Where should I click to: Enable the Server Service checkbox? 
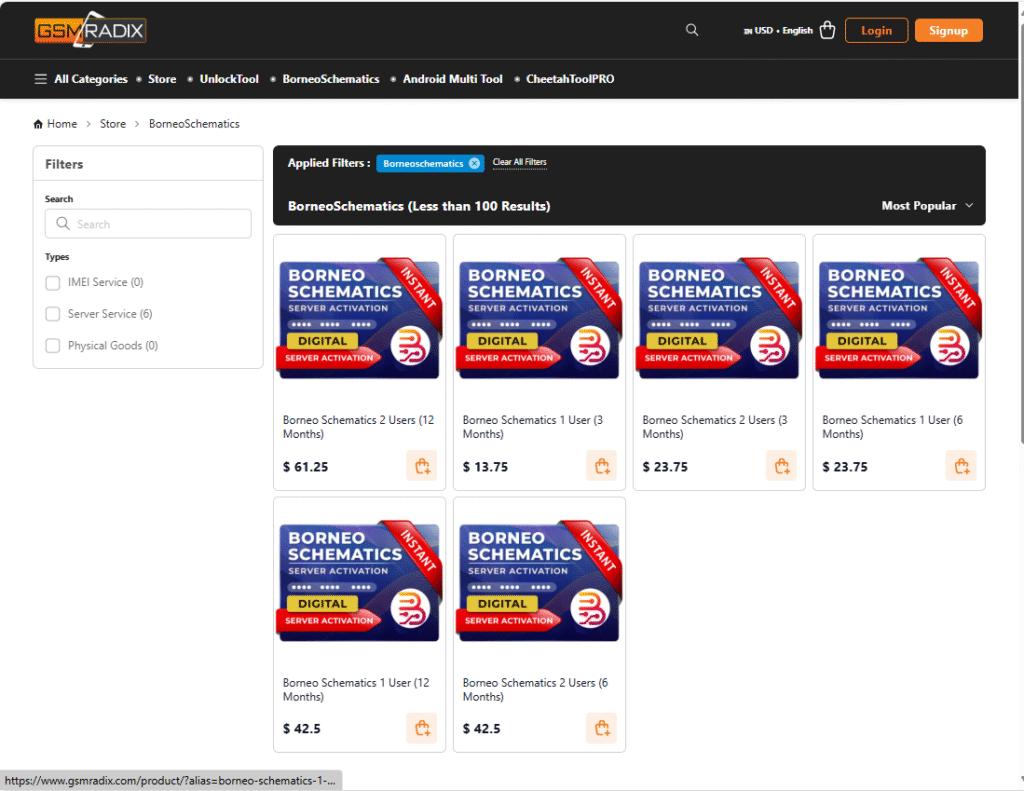[53, 314]
